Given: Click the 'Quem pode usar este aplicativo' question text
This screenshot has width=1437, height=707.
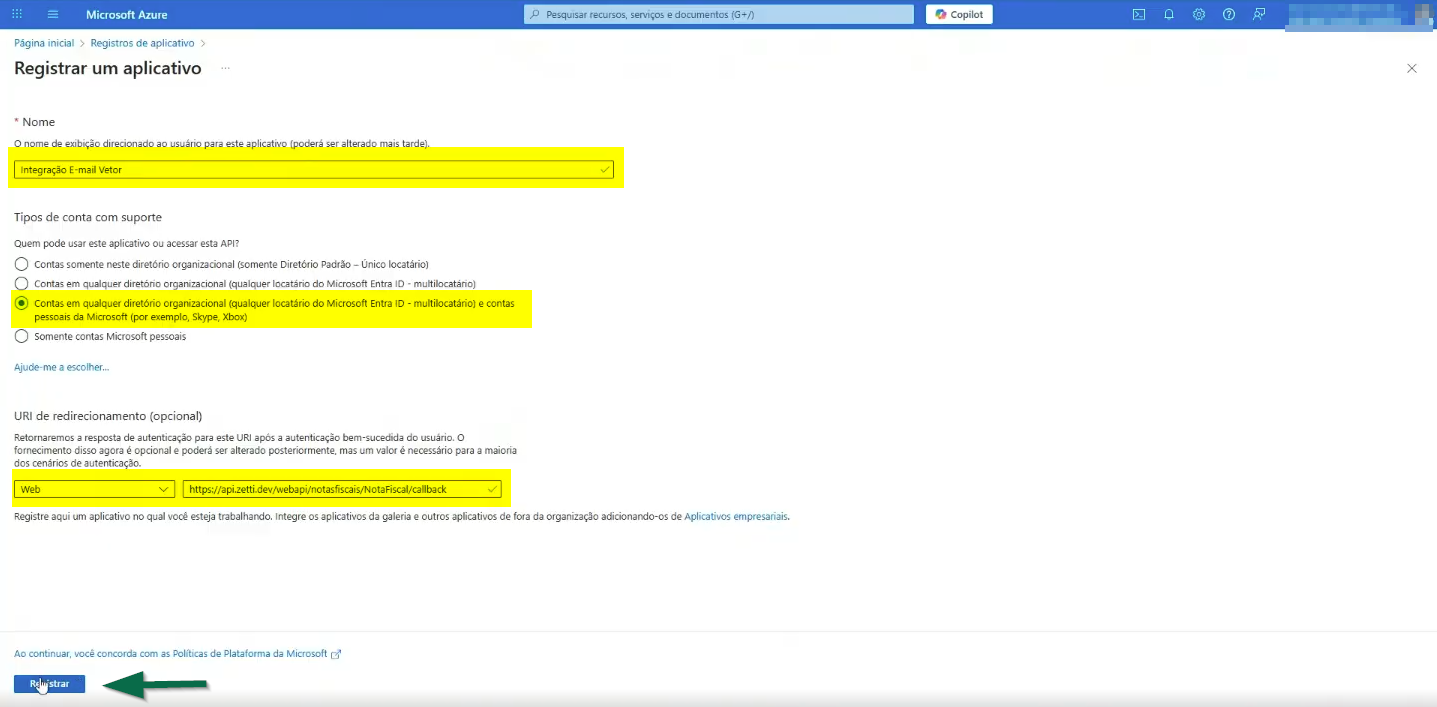Looking at the screenshot, I should (x=127, y=243).
